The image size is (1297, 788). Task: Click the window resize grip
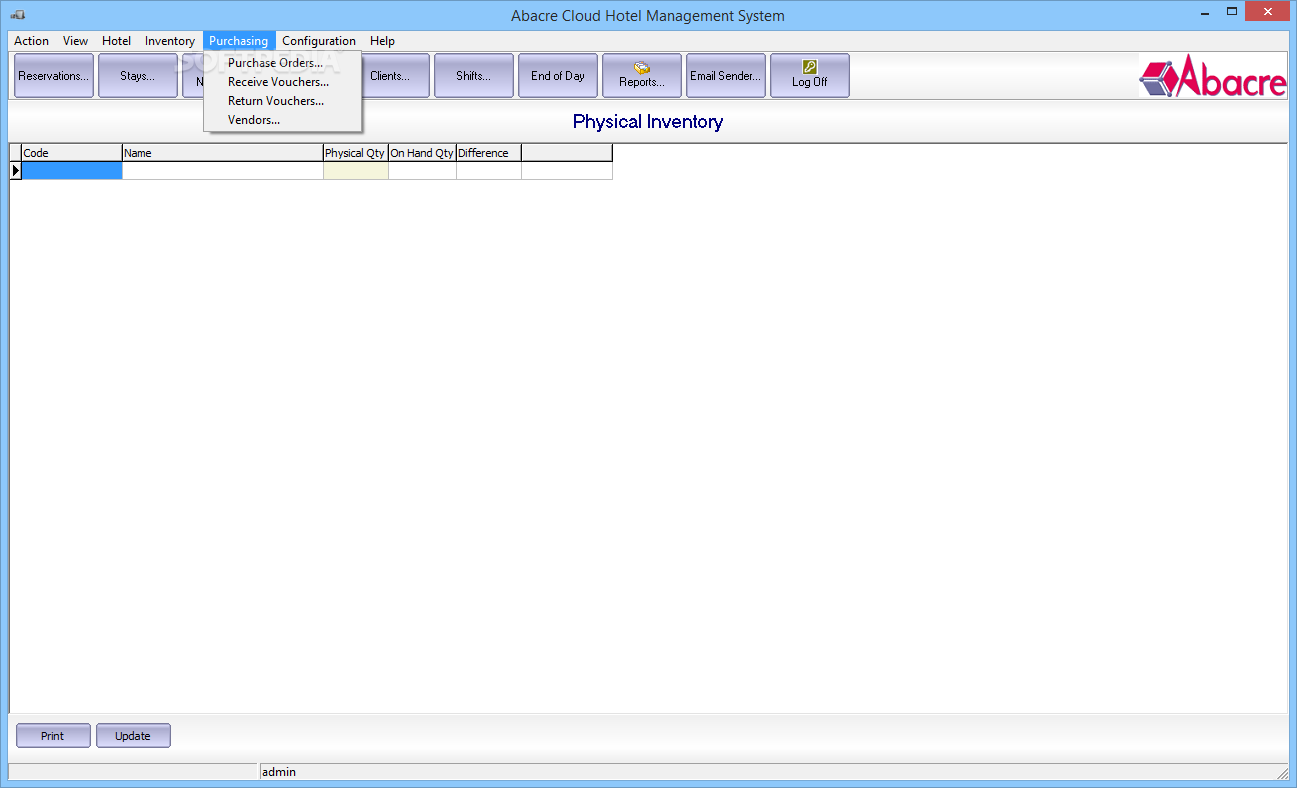pyautogui.click(x=1282, y=773)
